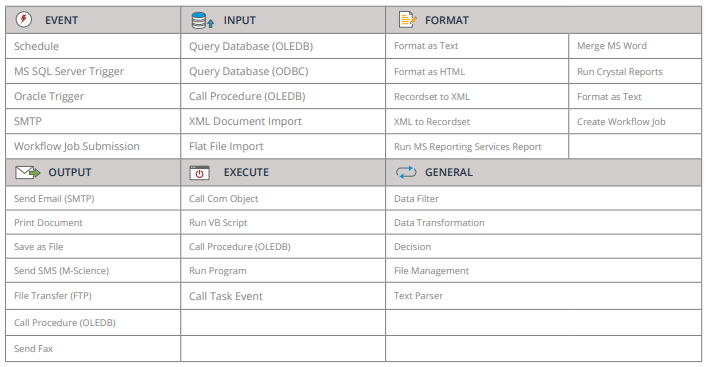Click the envelope OUTPUT icon

(x=28, y=172)
